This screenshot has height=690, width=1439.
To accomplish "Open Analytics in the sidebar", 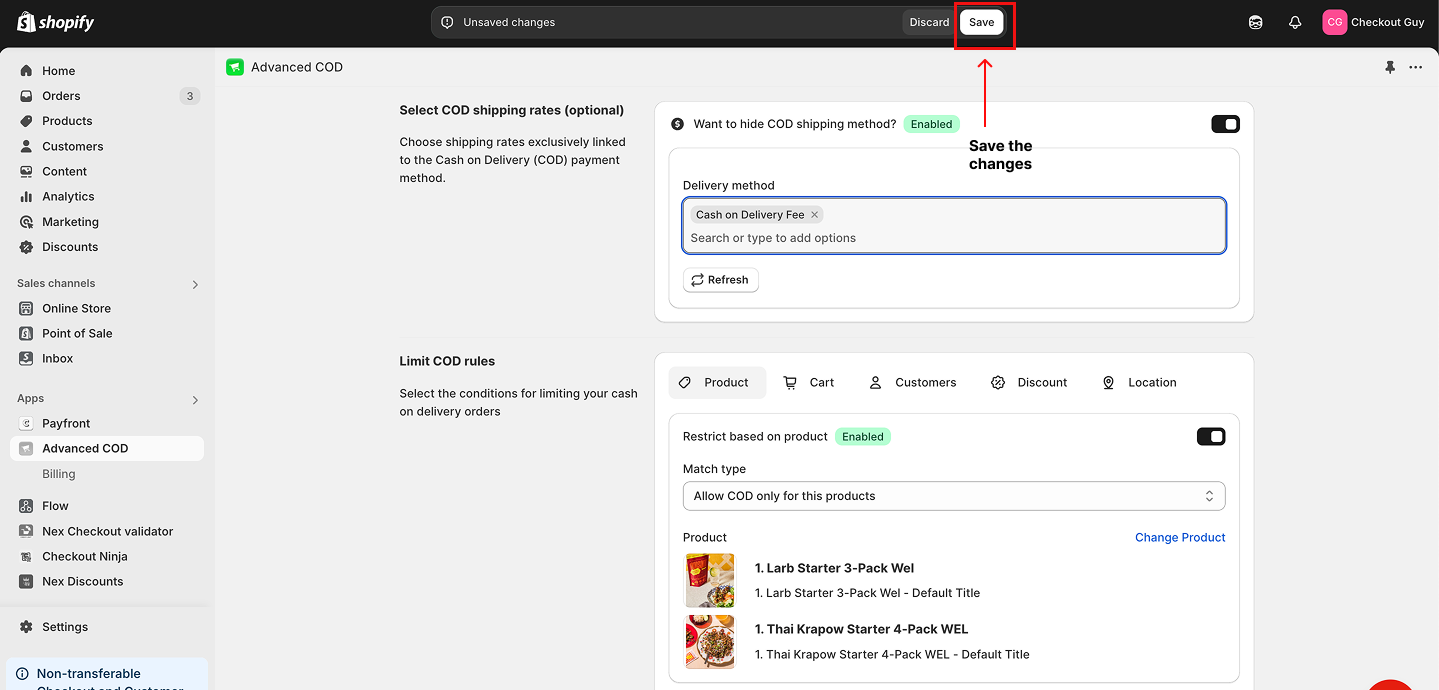I will pyautogui.click(x=68, y=197).
